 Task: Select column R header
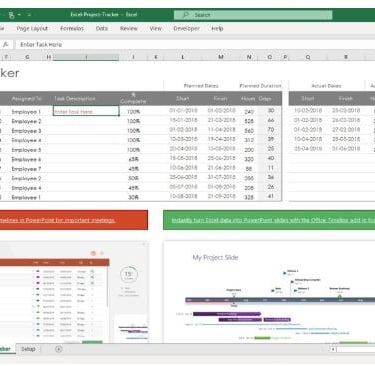click(x=346, y=57)
